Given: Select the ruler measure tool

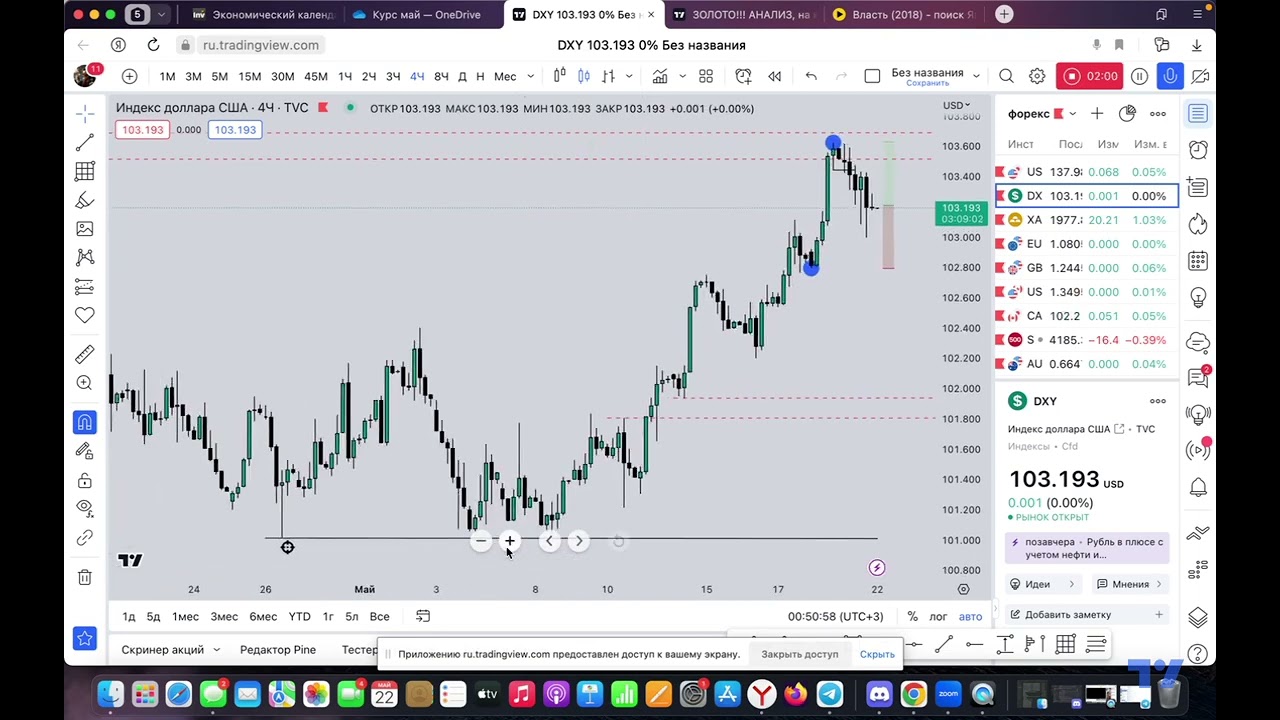Looking at the screenshot, I should [85, 354].
